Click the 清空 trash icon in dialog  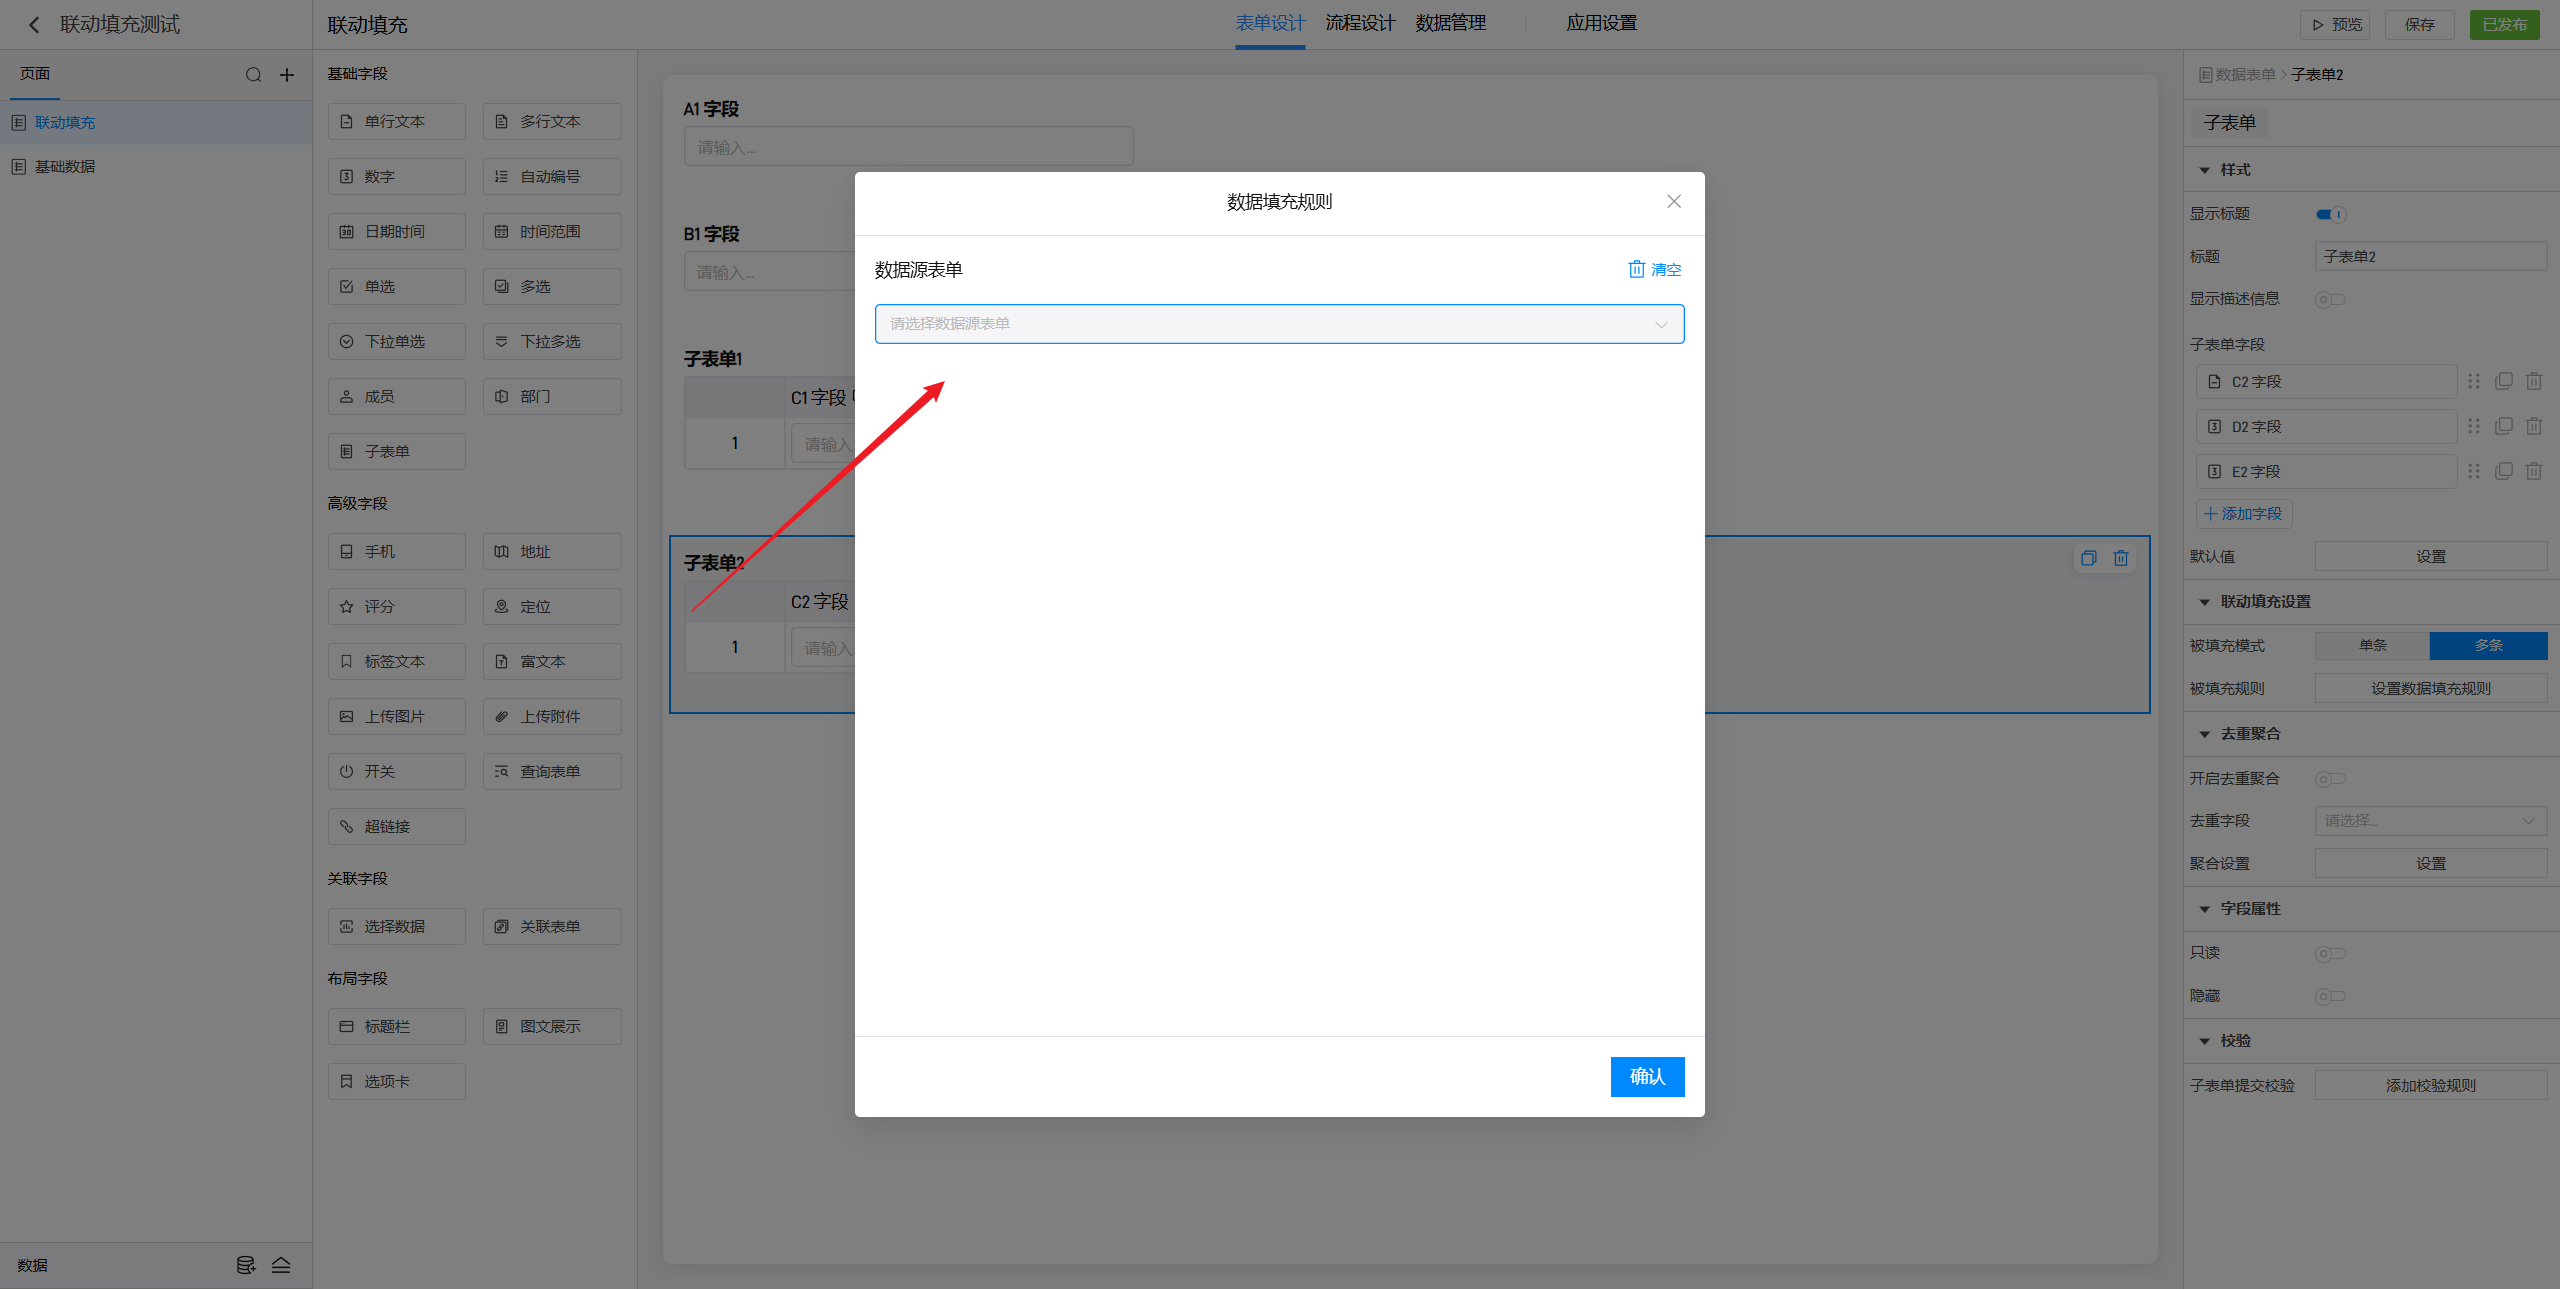[1636, 269]
